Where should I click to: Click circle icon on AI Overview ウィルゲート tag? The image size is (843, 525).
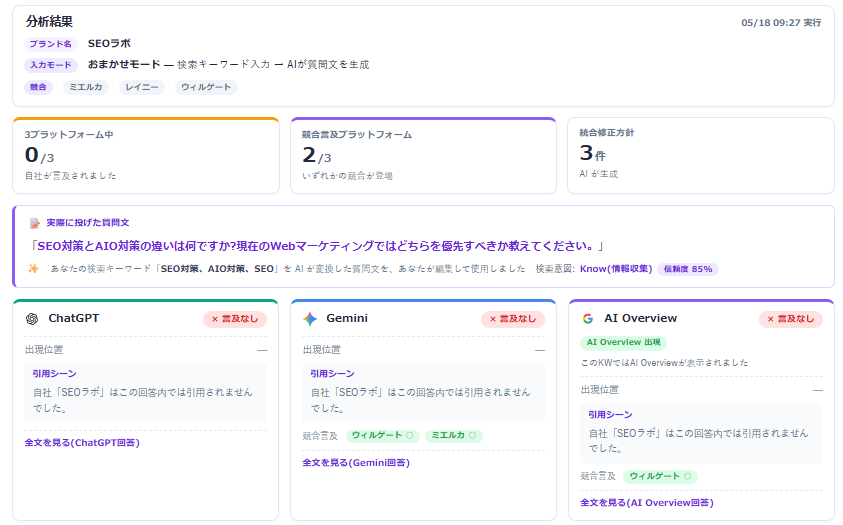tap(688, 476)
